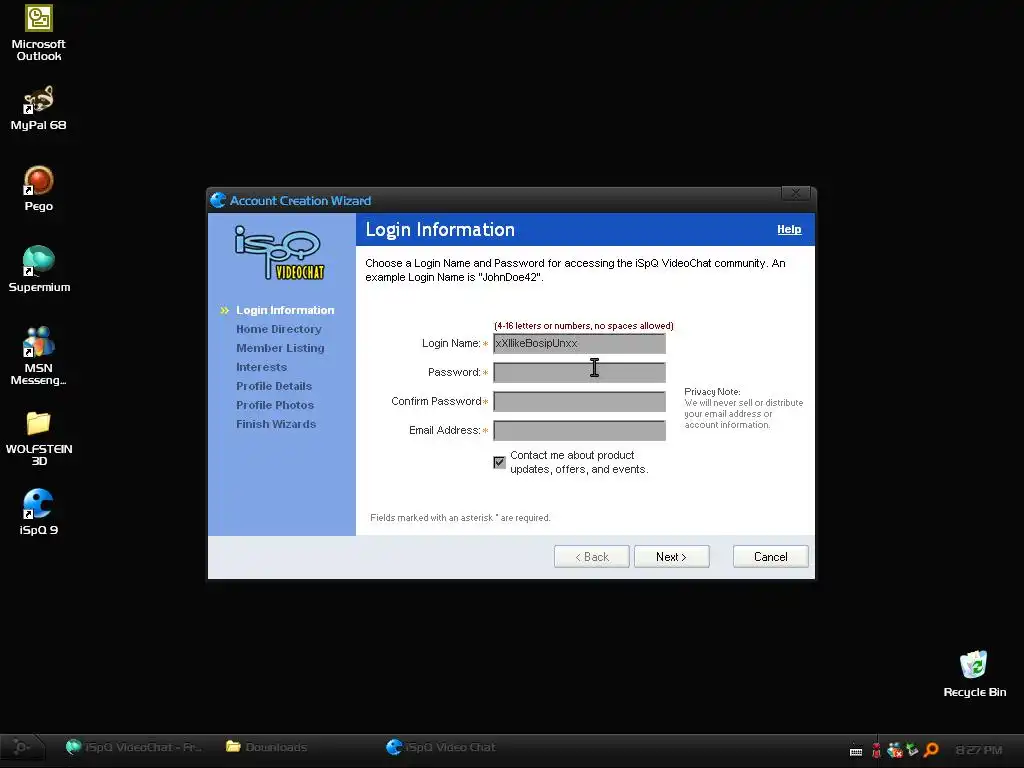Viewport: 1024px width, 768px height.
Task: Select Finish Wizards step
Action: (276, 424)
